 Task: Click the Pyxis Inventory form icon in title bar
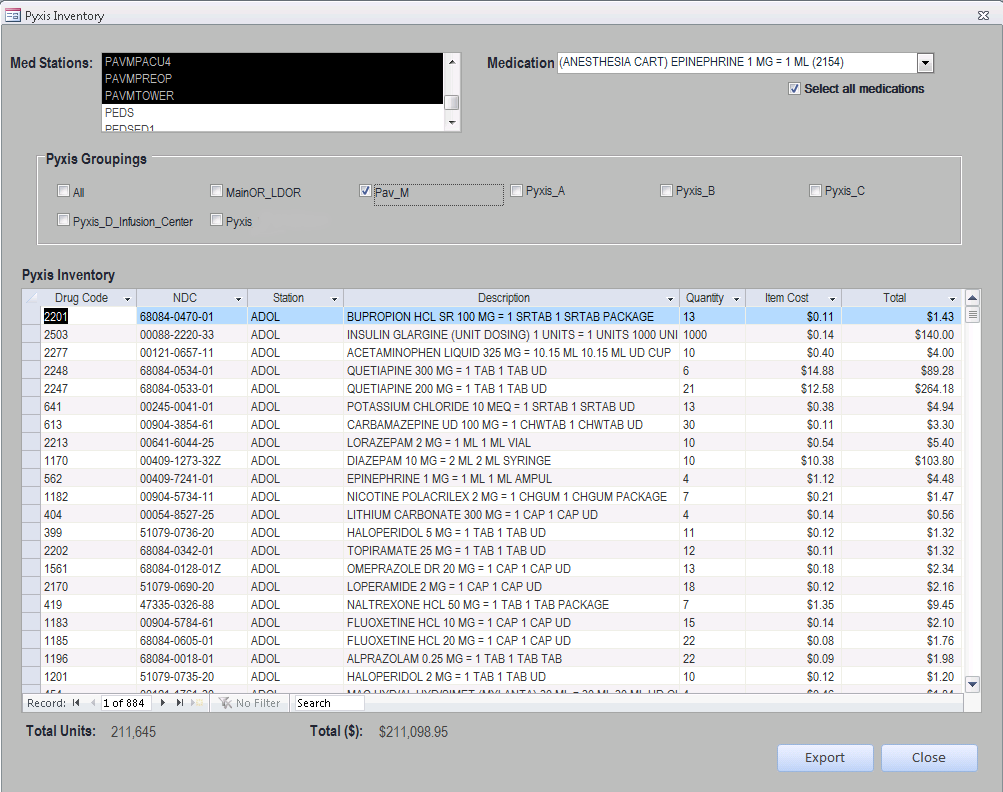tap(13, 16)
